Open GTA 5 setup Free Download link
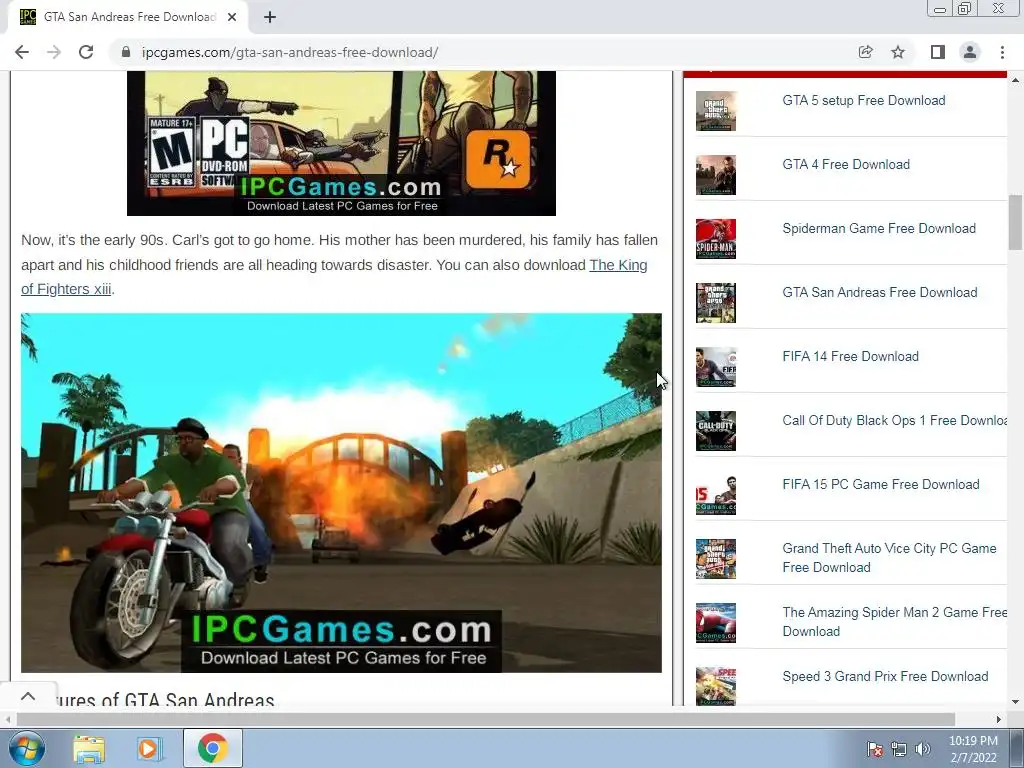Viewport: 1024px width, 768px height. [x=863, y=101]
